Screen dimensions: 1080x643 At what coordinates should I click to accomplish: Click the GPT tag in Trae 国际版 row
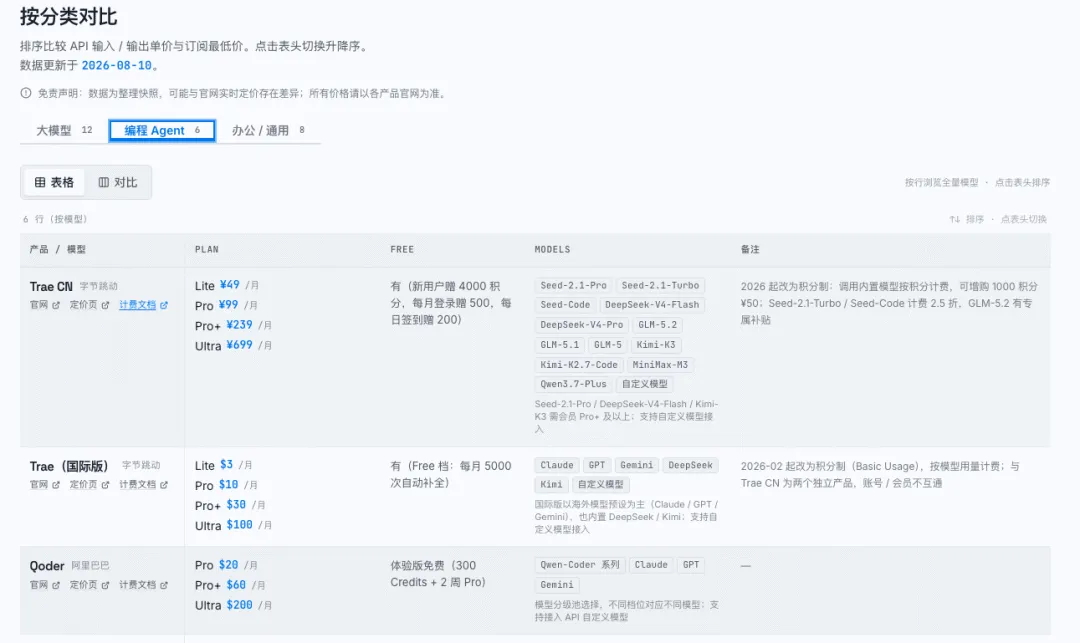596,465
